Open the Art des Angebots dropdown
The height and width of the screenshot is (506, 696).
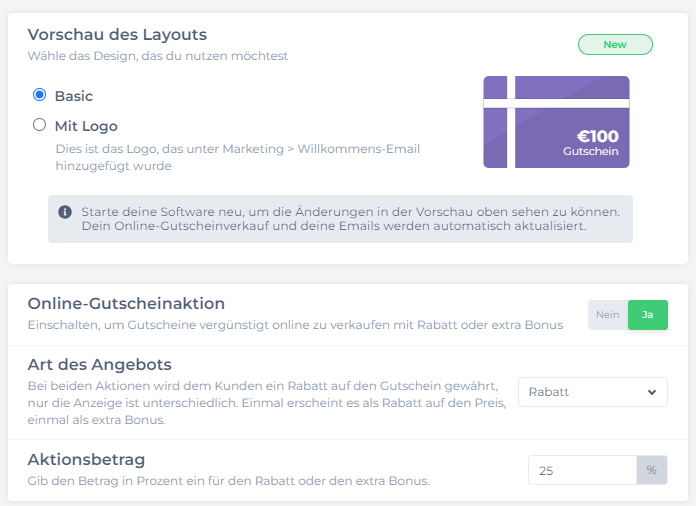(x=593, y=392)
